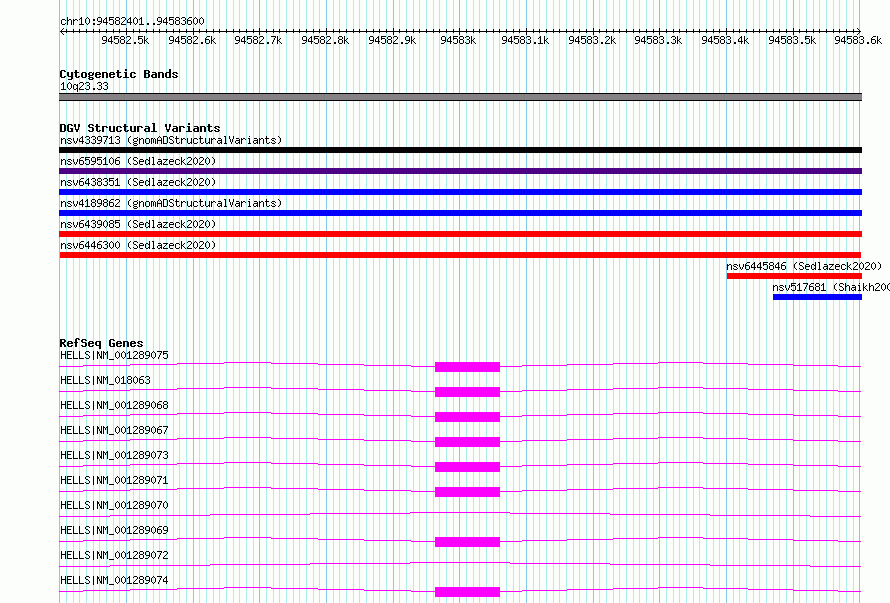Image resolution: width=890 pixels, height=603 pixels.
Task: Click the exon block of HELLS|NM_001289068
Action: click(467, 417)
